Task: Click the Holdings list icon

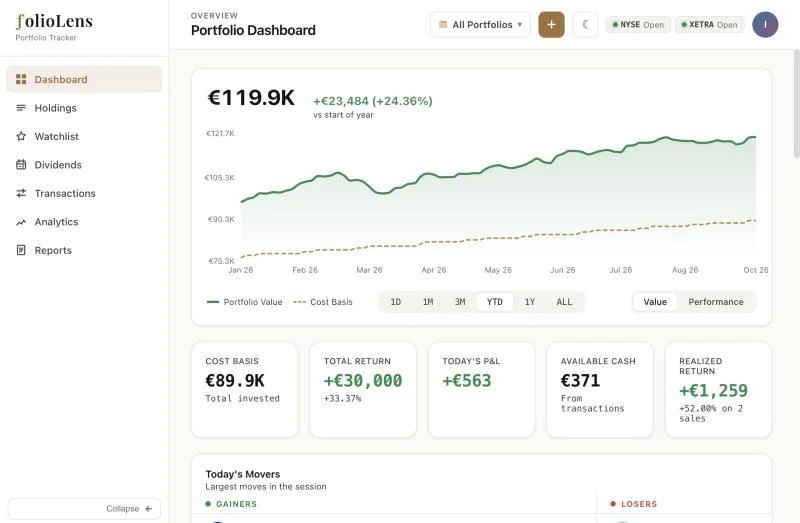Action: coord(21,108)
